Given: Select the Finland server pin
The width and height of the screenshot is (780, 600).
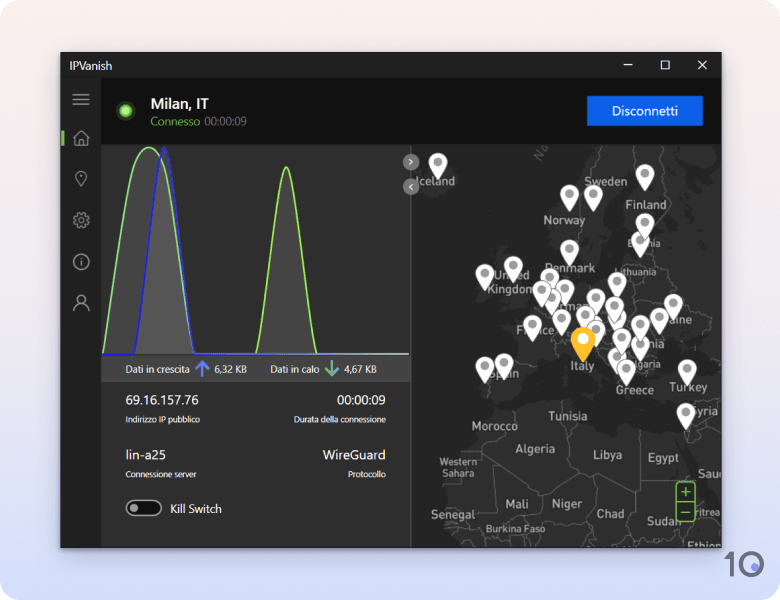Looking at the screenshot, I should tap(645, 177).
